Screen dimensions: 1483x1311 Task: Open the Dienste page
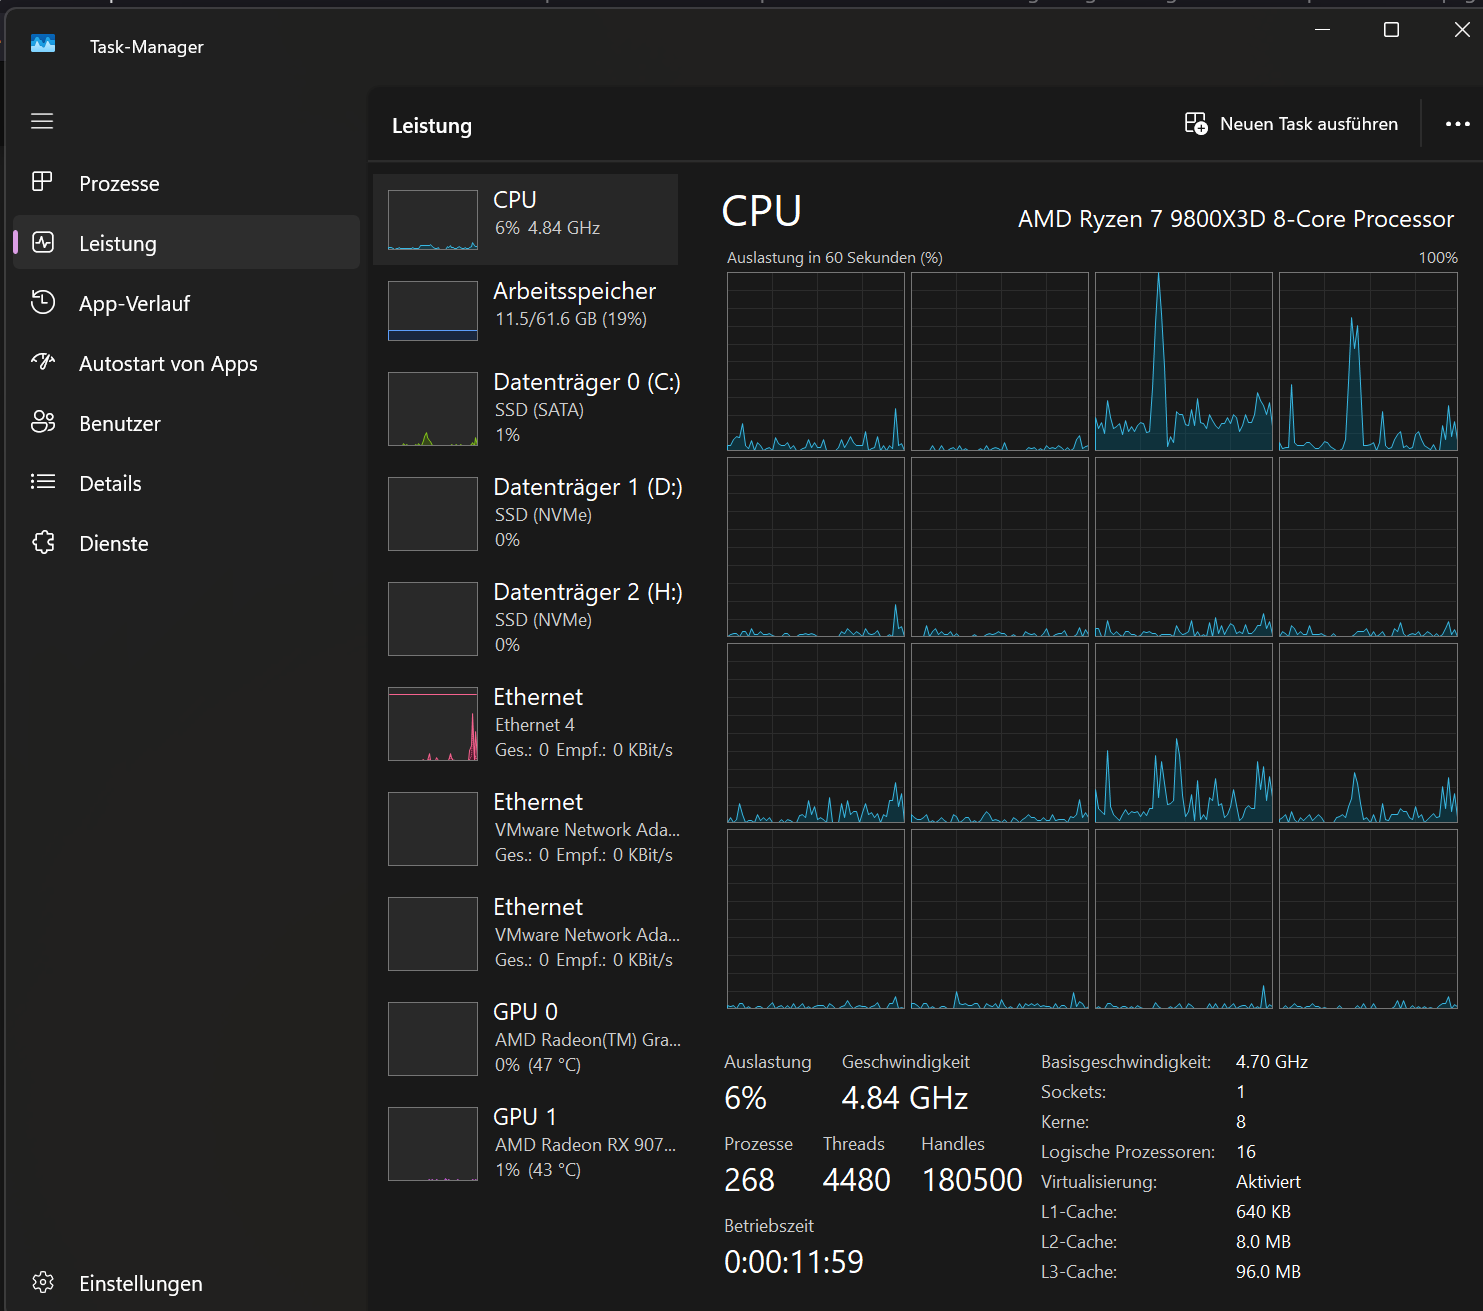tap(186, 543)
